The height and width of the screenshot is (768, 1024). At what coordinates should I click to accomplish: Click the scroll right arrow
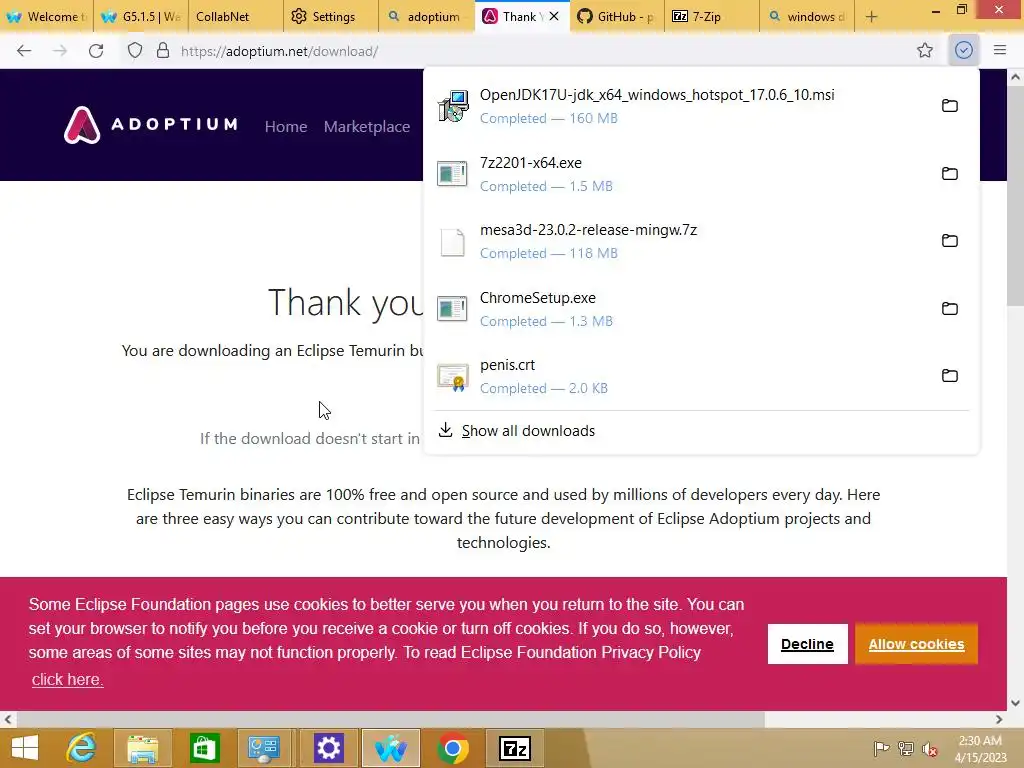pyautogui.click(x=999, y=720)
